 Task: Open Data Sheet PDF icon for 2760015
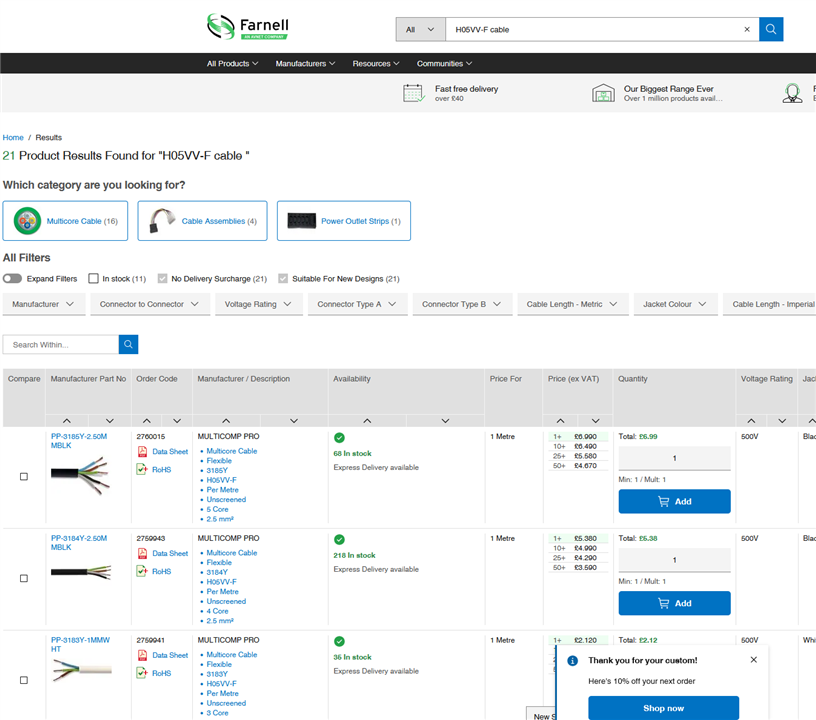(142, 452)
